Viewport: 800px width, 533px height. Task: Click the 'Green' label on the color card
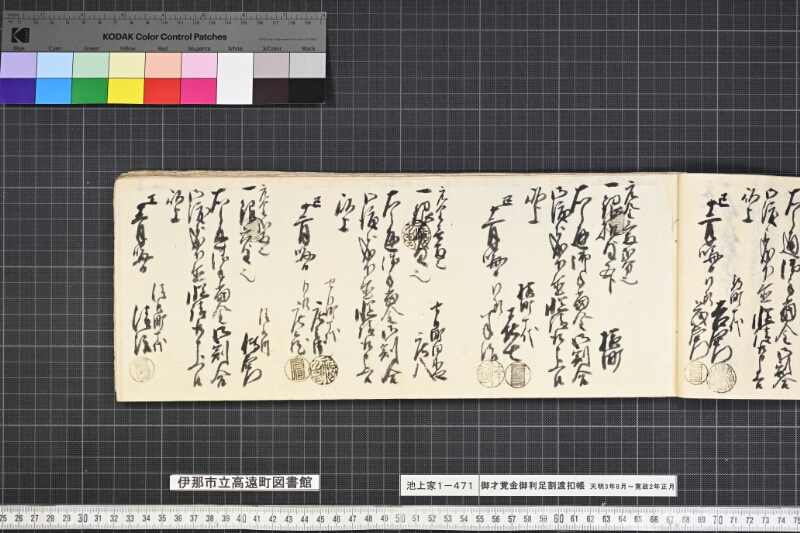pyautogui.click(x=91, y=48)
